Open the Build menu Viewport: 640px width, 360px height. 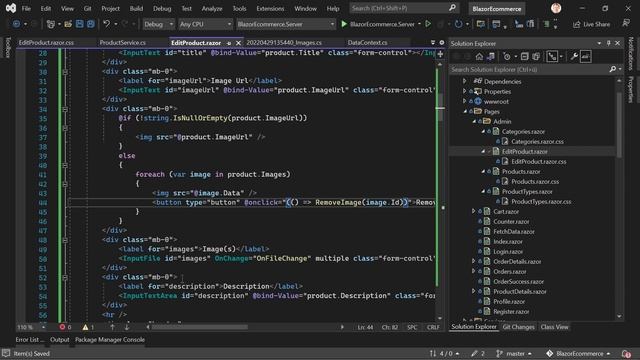tap(136, 8)
